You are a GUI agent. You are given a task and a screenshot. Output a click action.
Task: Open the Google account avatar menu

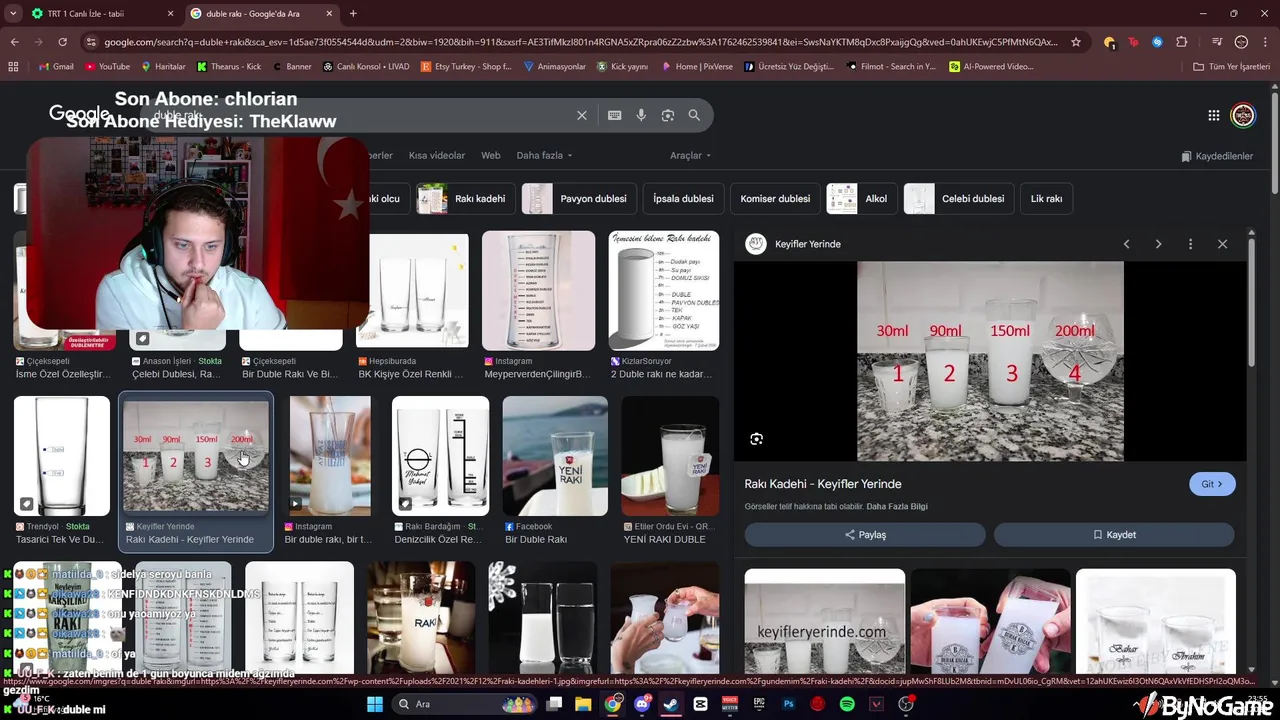point(1242,115)
